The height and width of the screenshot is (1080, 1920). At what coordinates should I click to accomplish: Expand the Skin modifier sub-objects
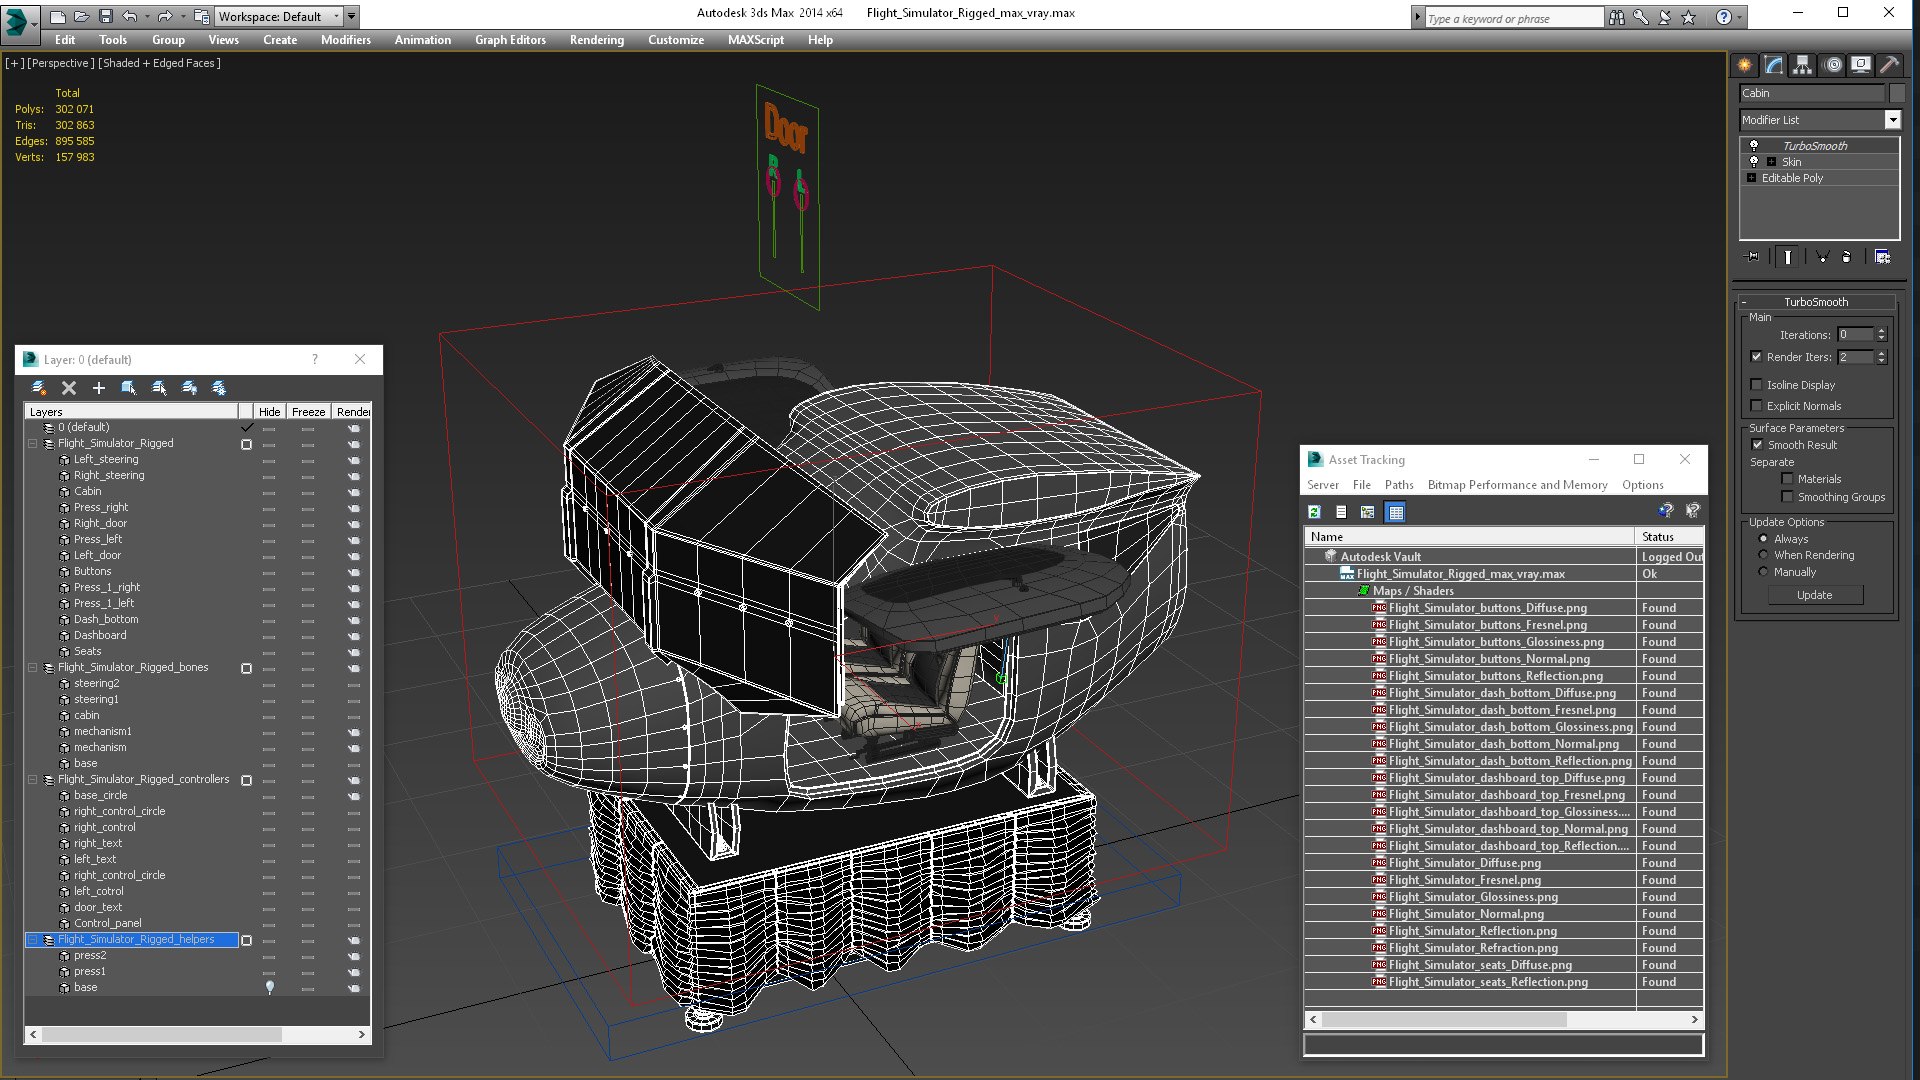pos(1771,162)
